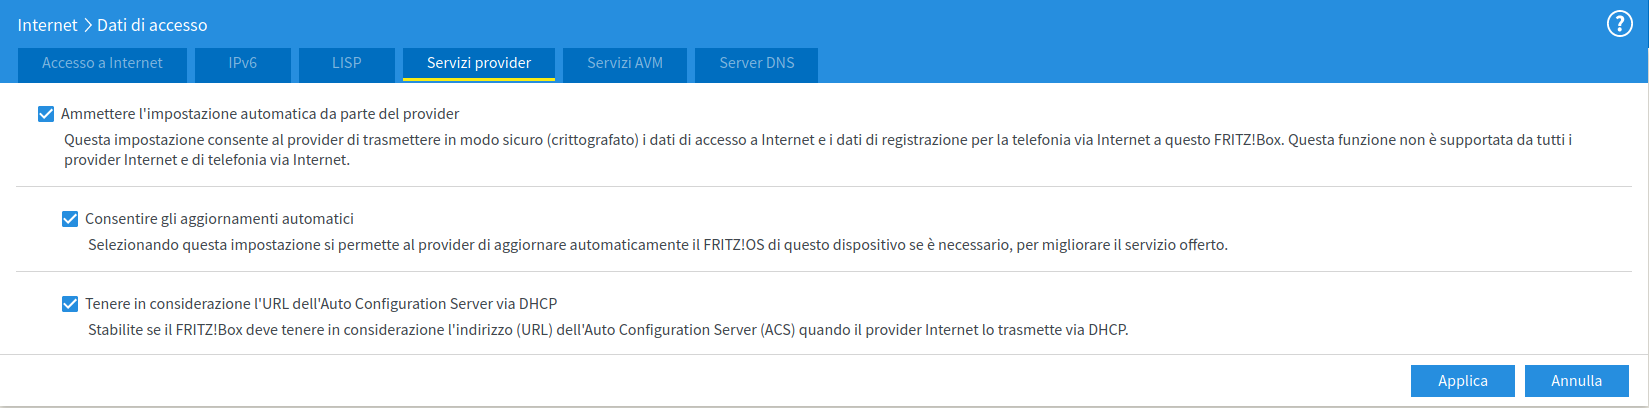Untick the automatic provider configuration checkbox
Viewport: 1649px width, 408px height.
pos(46,114)
